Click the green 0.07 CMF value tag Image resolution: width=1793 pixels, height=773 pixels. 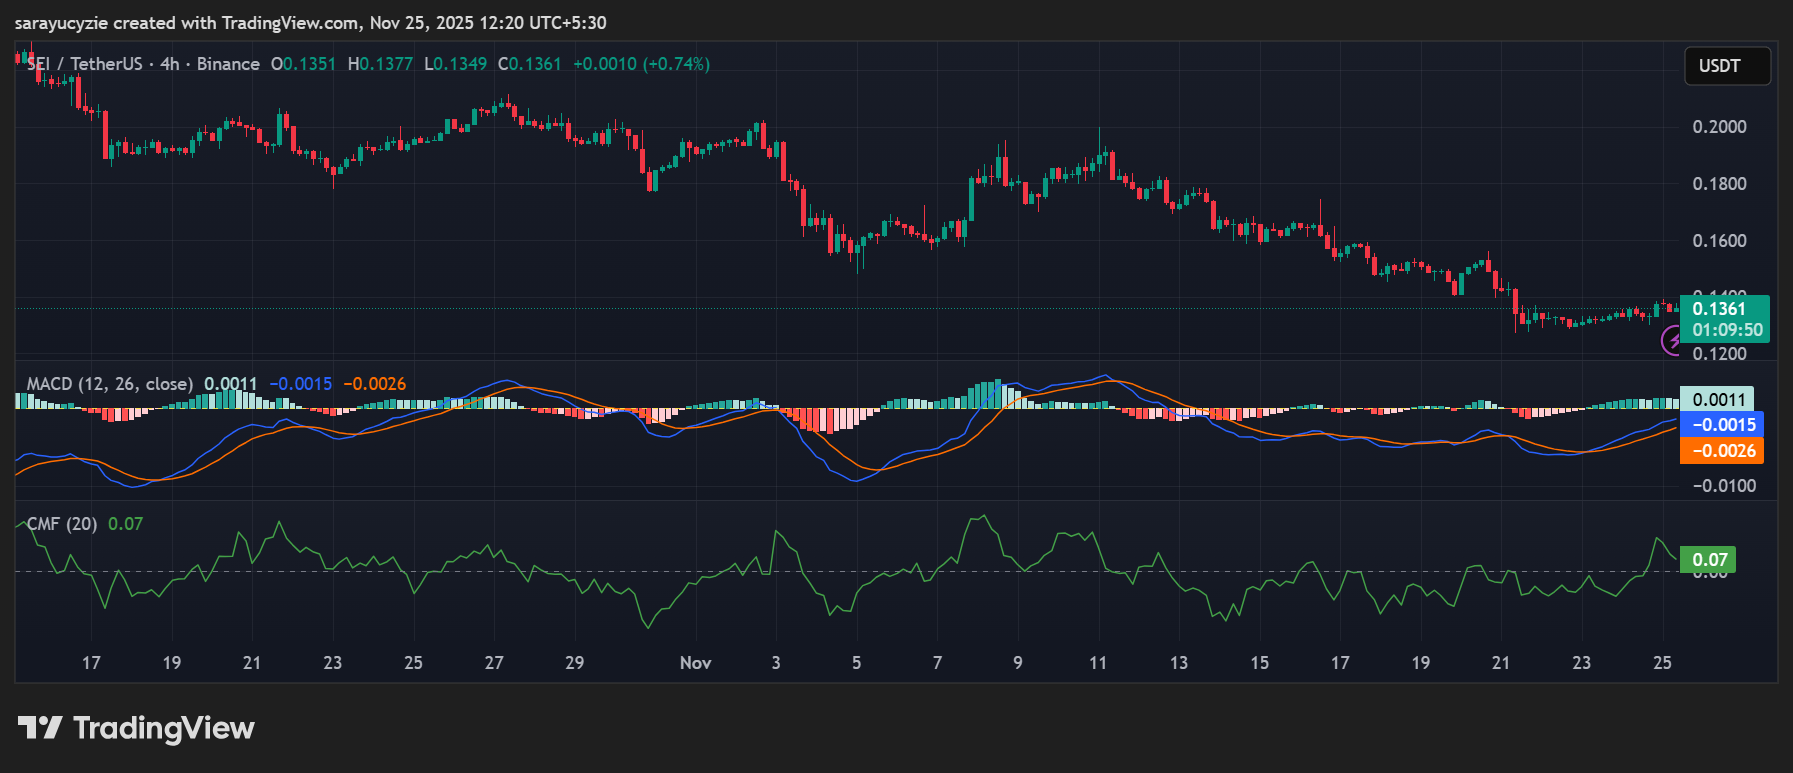click(x=1708, y=560)
